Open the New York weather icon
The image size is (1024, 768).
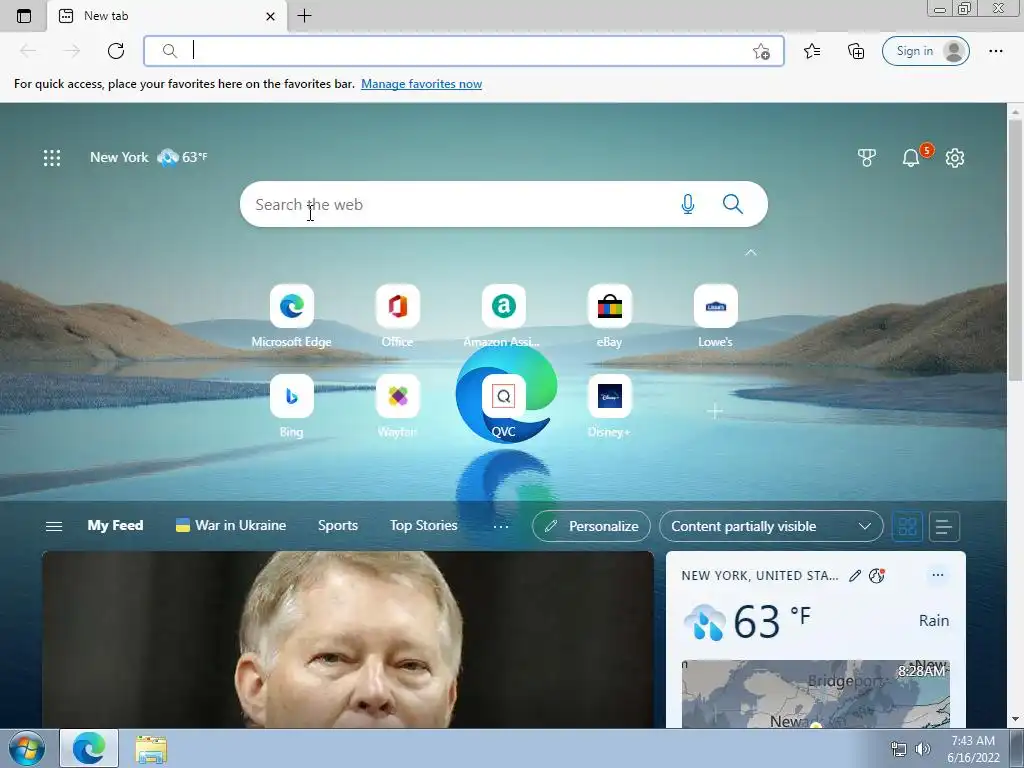pyautogui.click(x=168, y=157)
